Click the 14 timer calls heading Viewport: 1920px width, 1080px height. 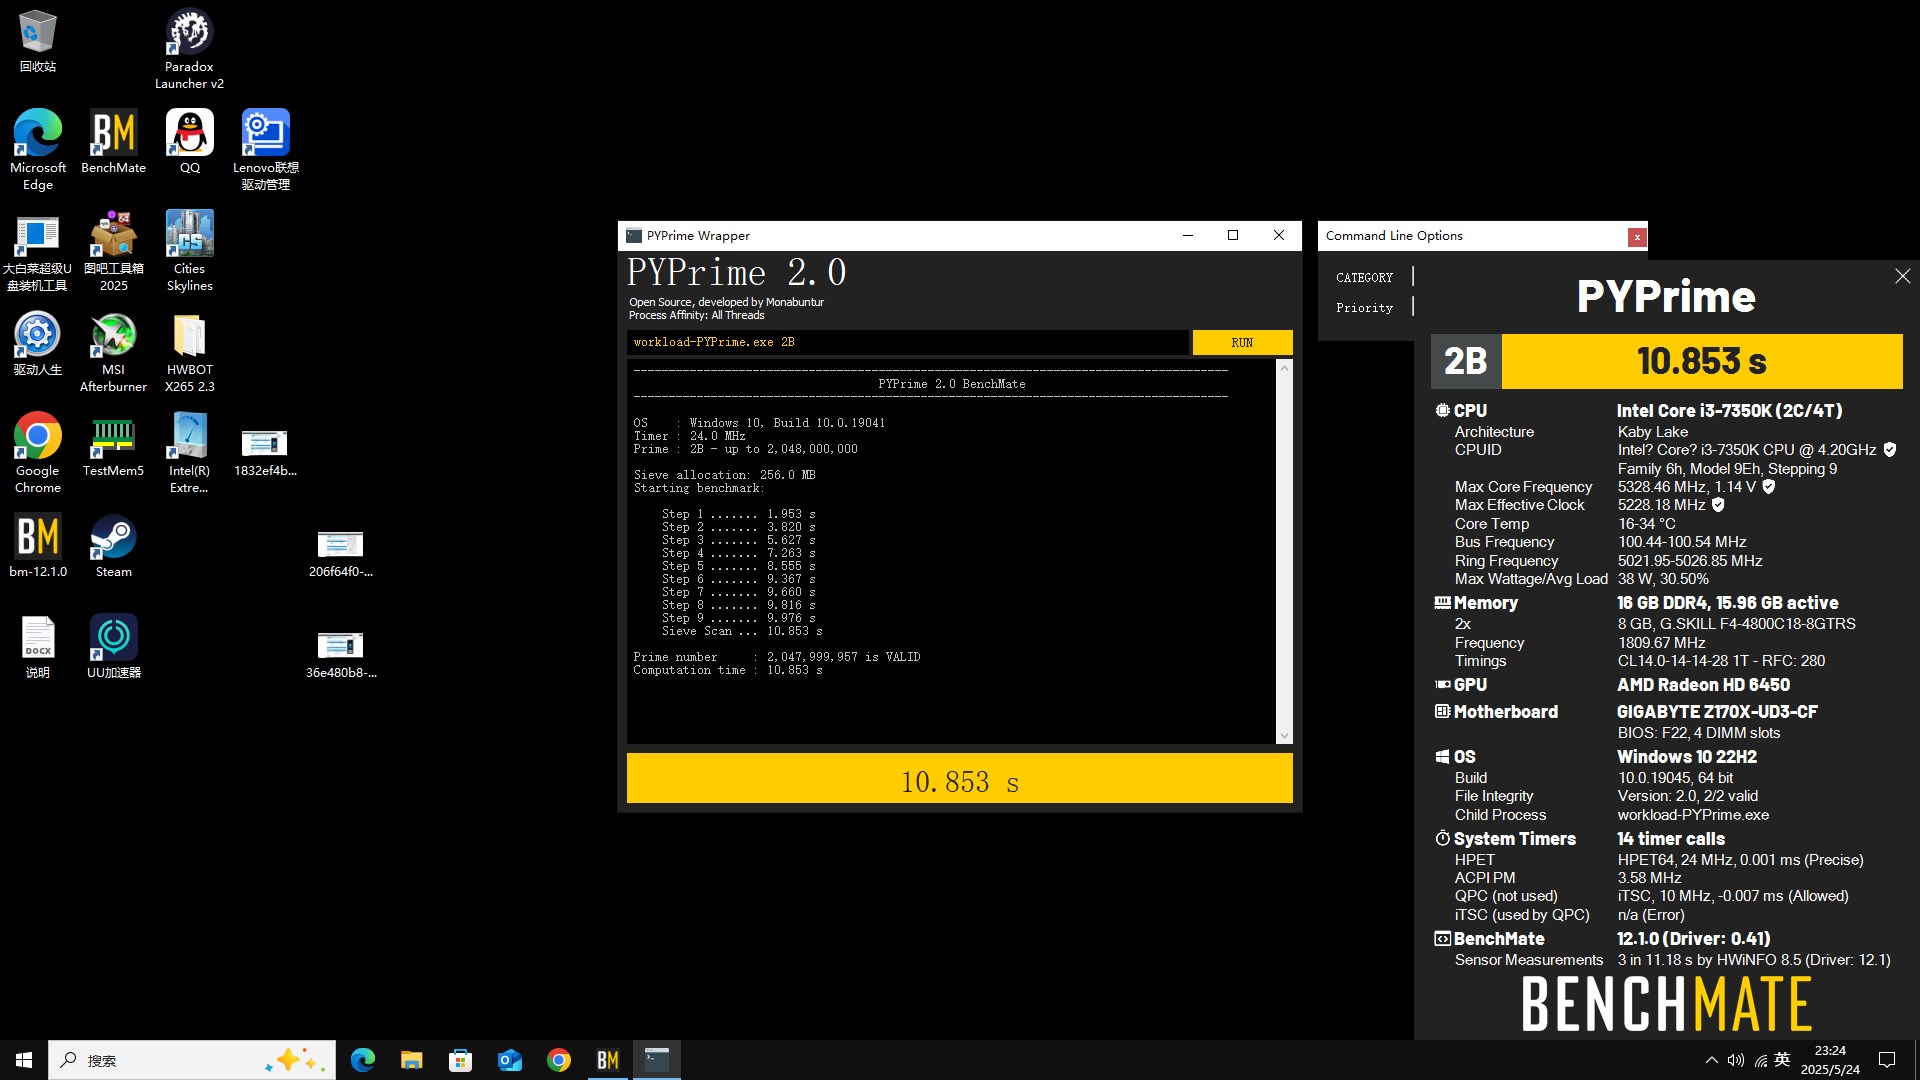1670,839
